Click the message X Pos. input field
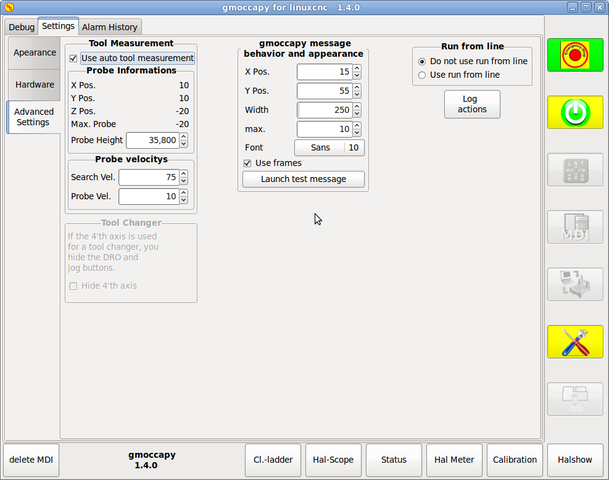This screenshot has height=480, width=609. pos(325,72)
